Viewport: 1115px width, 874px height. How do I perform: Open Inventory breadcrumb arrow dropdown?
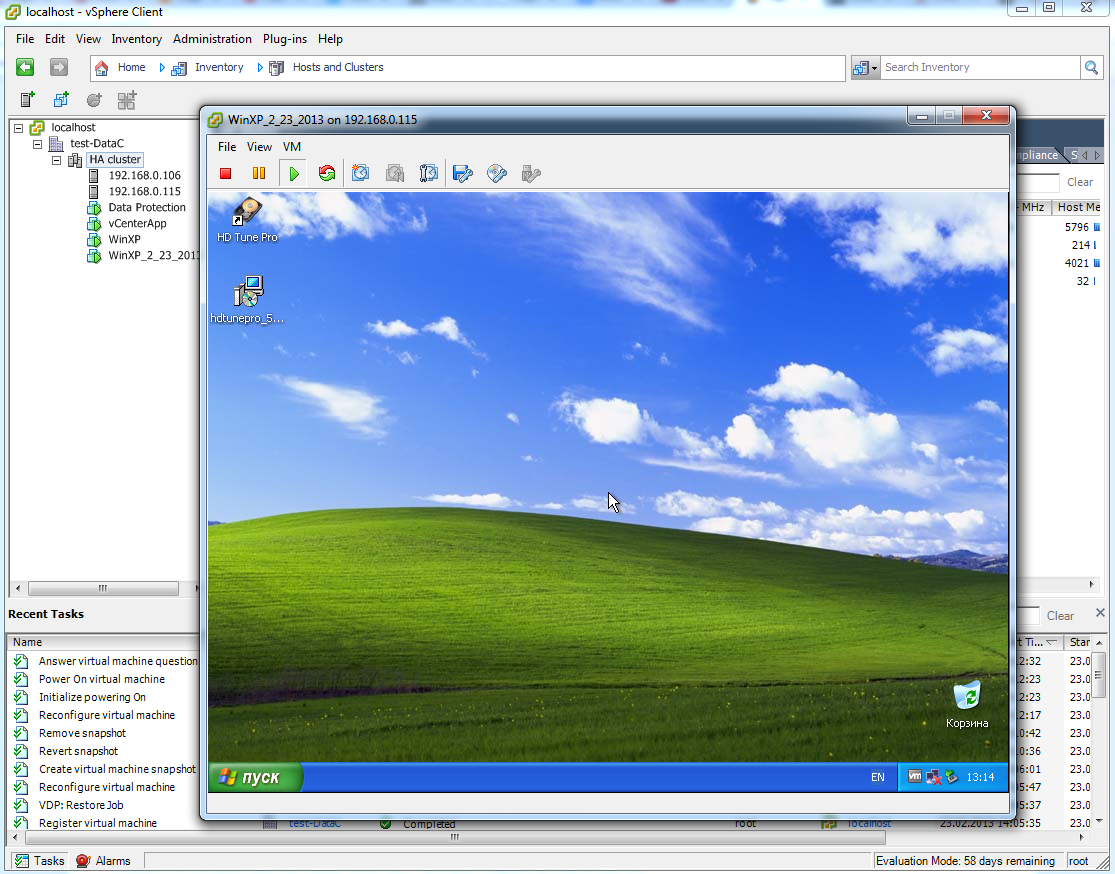point(260,68)
